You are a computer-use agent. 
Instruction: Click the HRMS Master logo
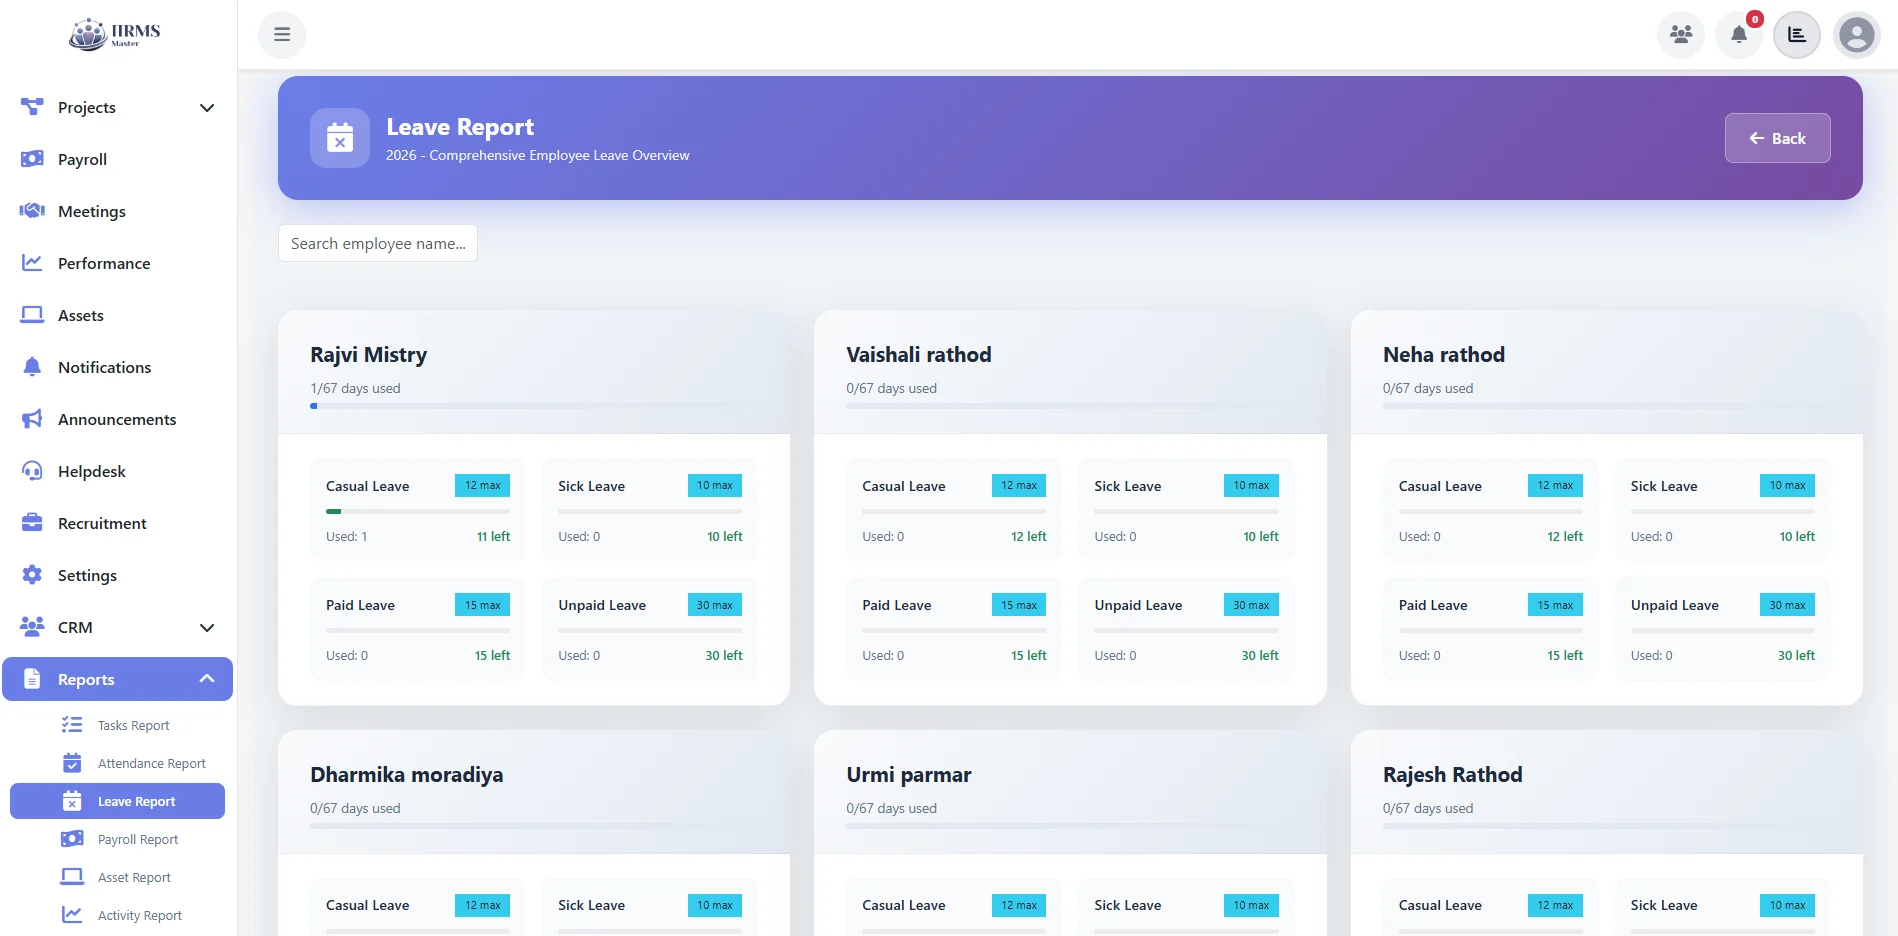pos(115,34)
